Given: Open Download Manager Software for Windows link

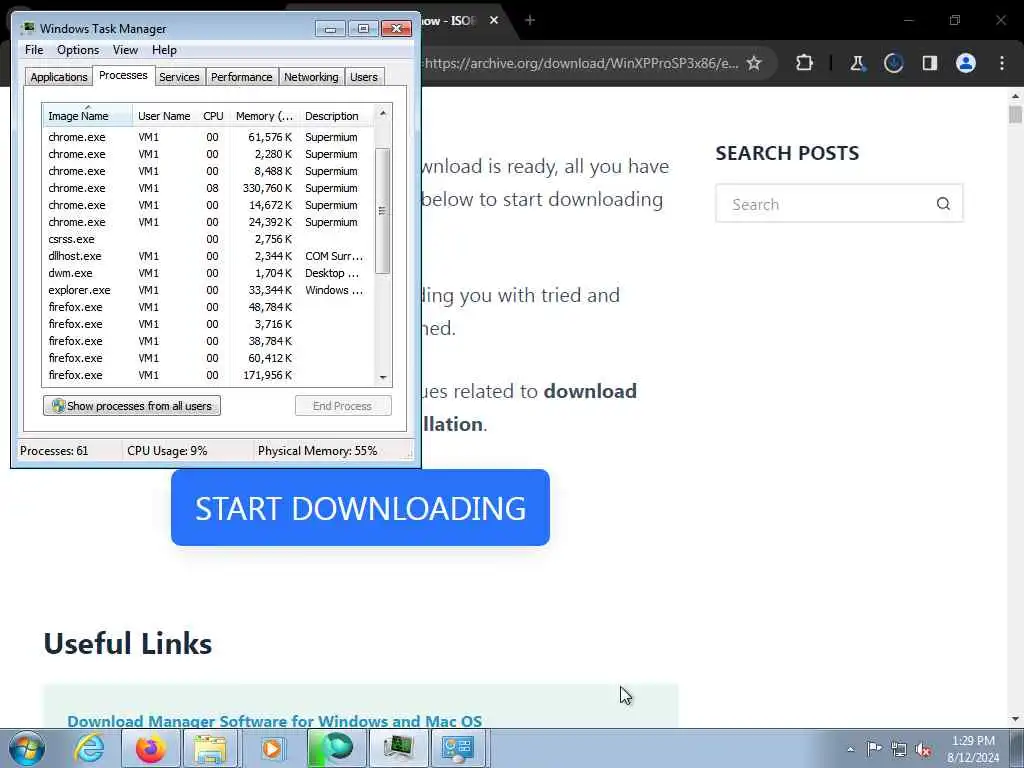Looking at the screenshot, I should [274, 721].
